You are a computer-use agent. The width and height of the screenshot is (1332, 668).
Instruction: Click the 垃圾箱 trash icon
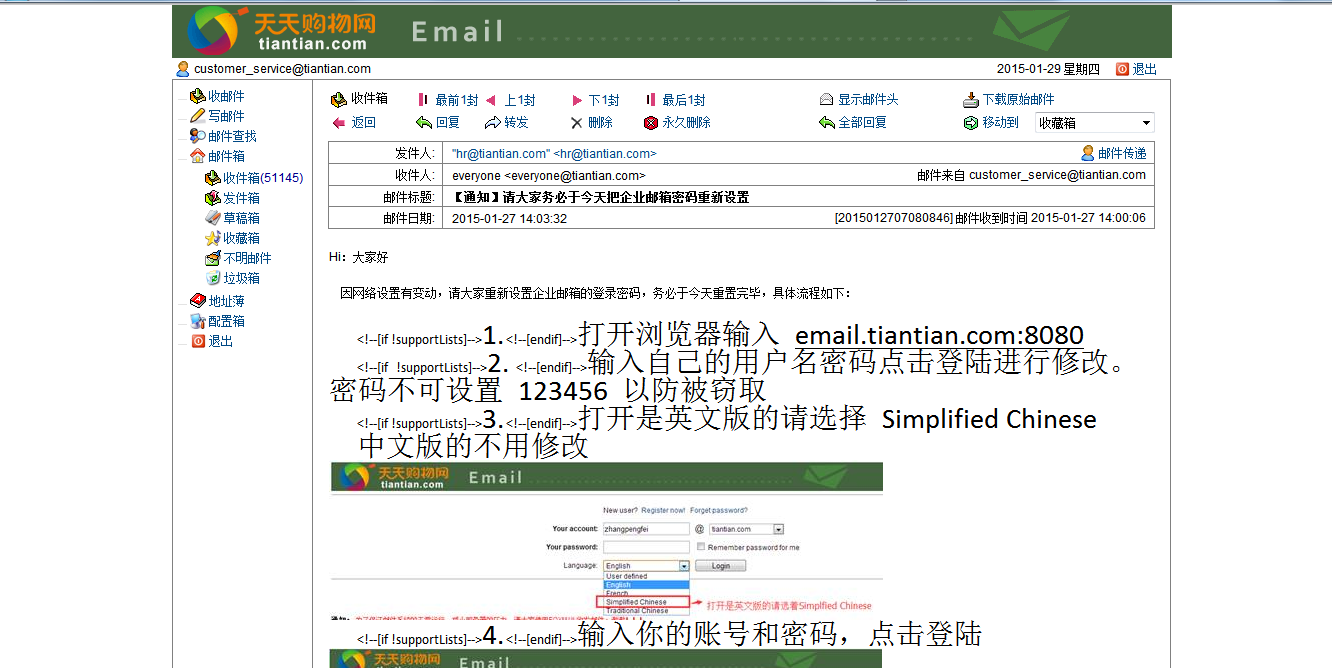pyautogui.click(x=213, y=278)
